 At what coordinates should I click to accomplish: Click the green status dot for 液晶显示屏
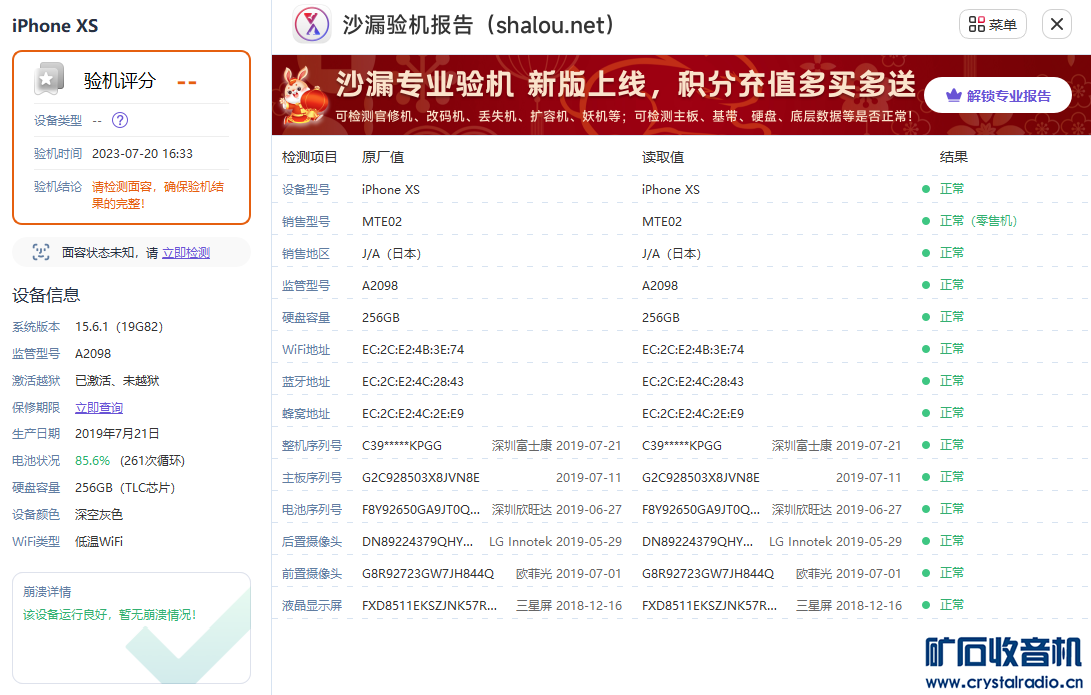(x=925, y=605)
